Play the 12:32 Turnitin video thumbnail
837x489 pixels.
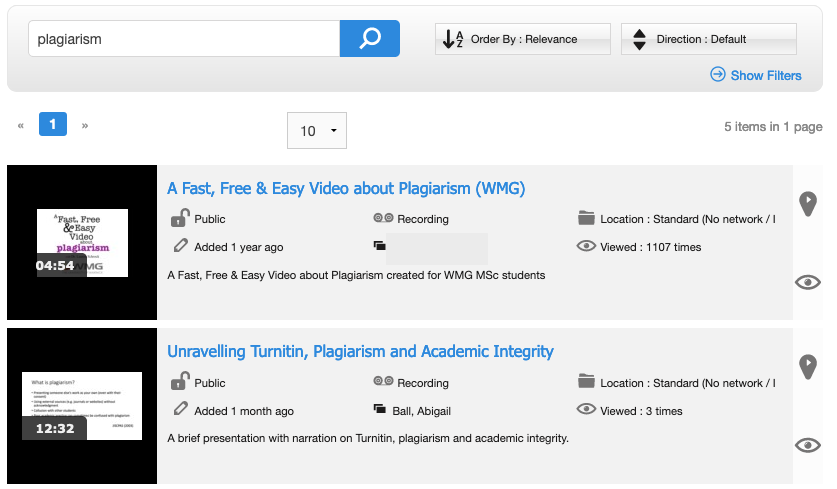click(82, 407)
